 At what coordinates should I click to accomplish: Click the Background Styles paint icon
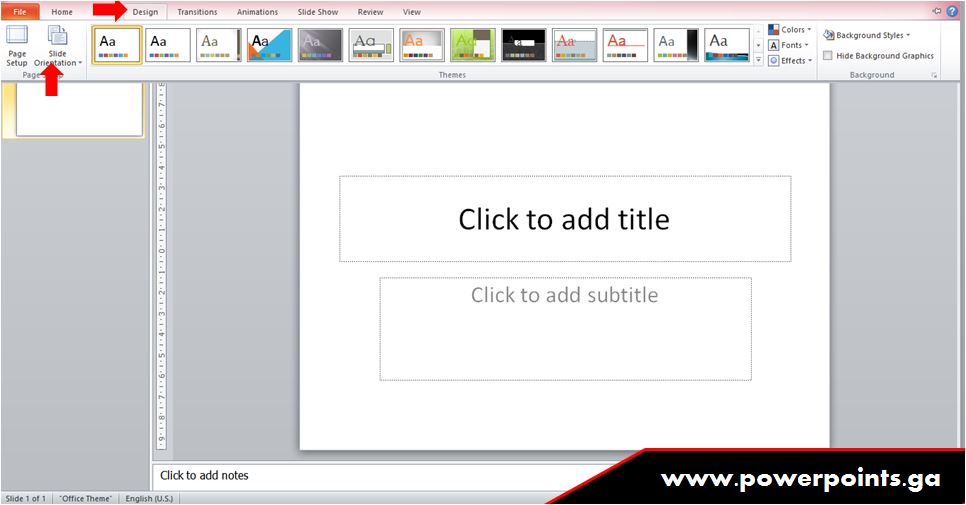829,35
